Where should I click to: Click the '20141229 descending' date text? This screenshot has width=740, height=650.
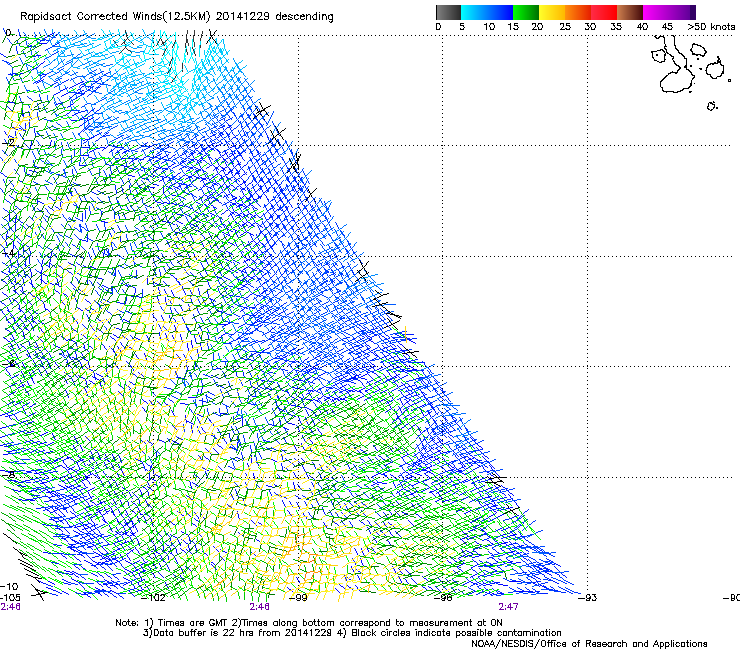[x=275, y=17]
